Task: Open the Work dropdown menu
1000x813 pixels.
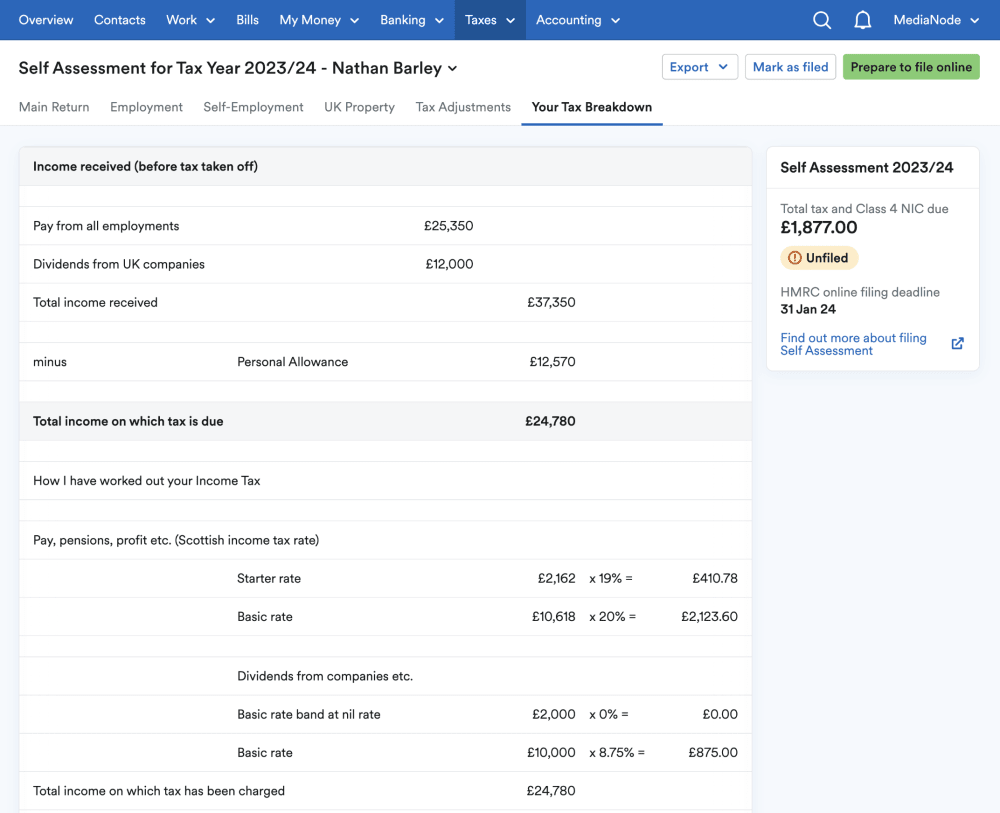Action: click(x=190, y=20)
